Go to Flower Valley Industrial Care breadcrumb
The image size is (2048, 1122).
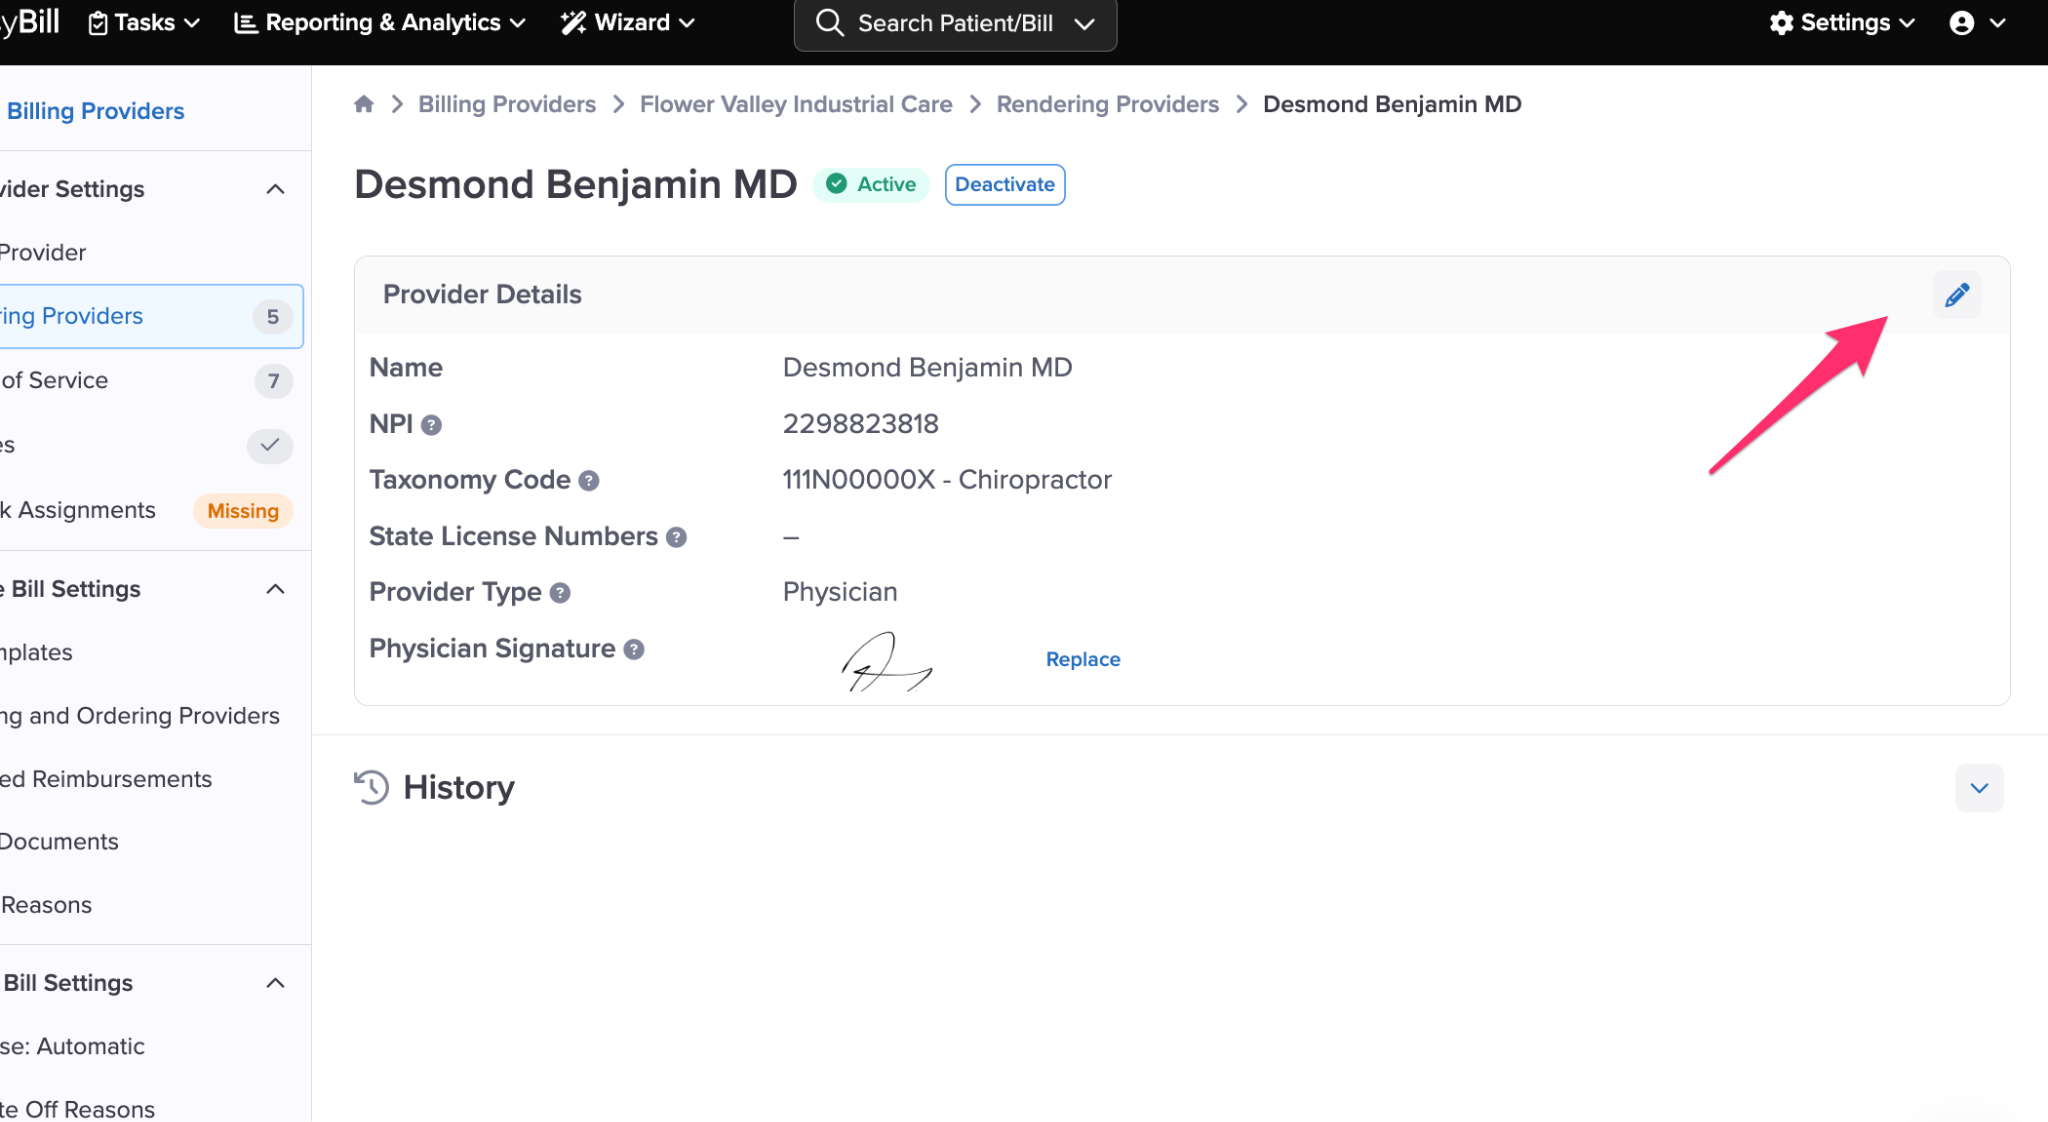(x=795, y=104)
